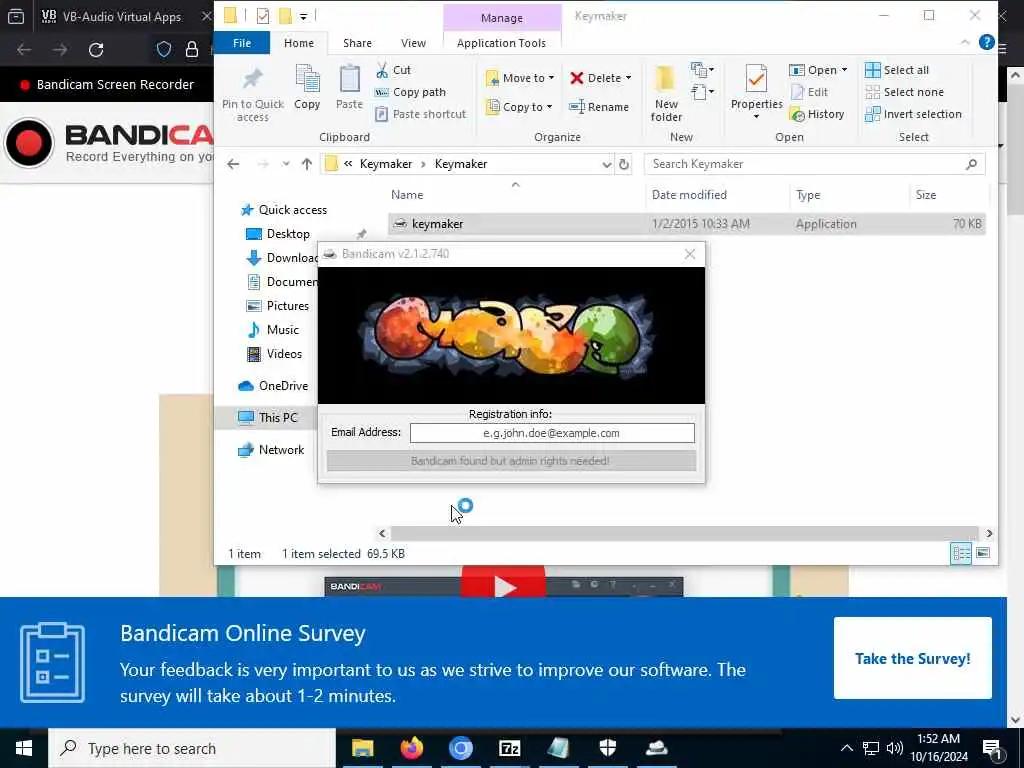This screenshot has width=1024, height=768.
Task: Sort by the Type column header
Action: point(808,195)
